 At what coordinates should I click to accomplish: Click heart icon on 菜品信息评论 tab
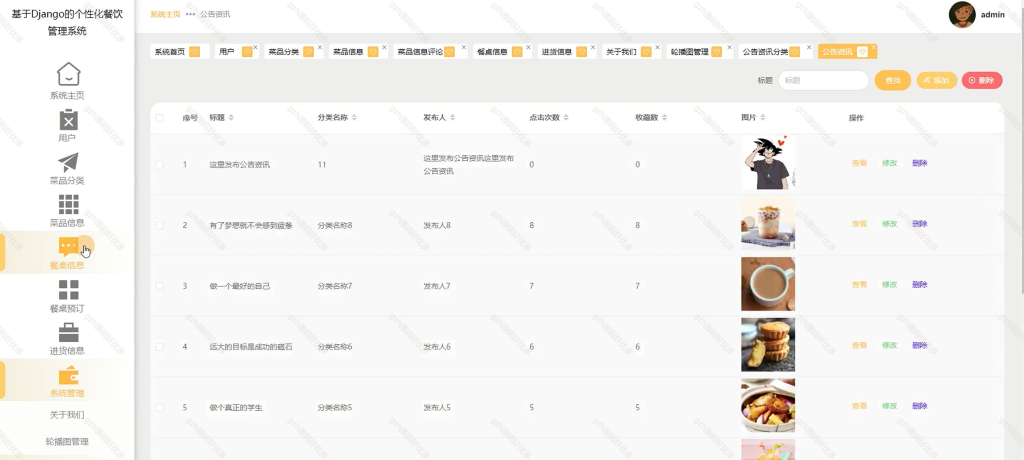[449, 52]
